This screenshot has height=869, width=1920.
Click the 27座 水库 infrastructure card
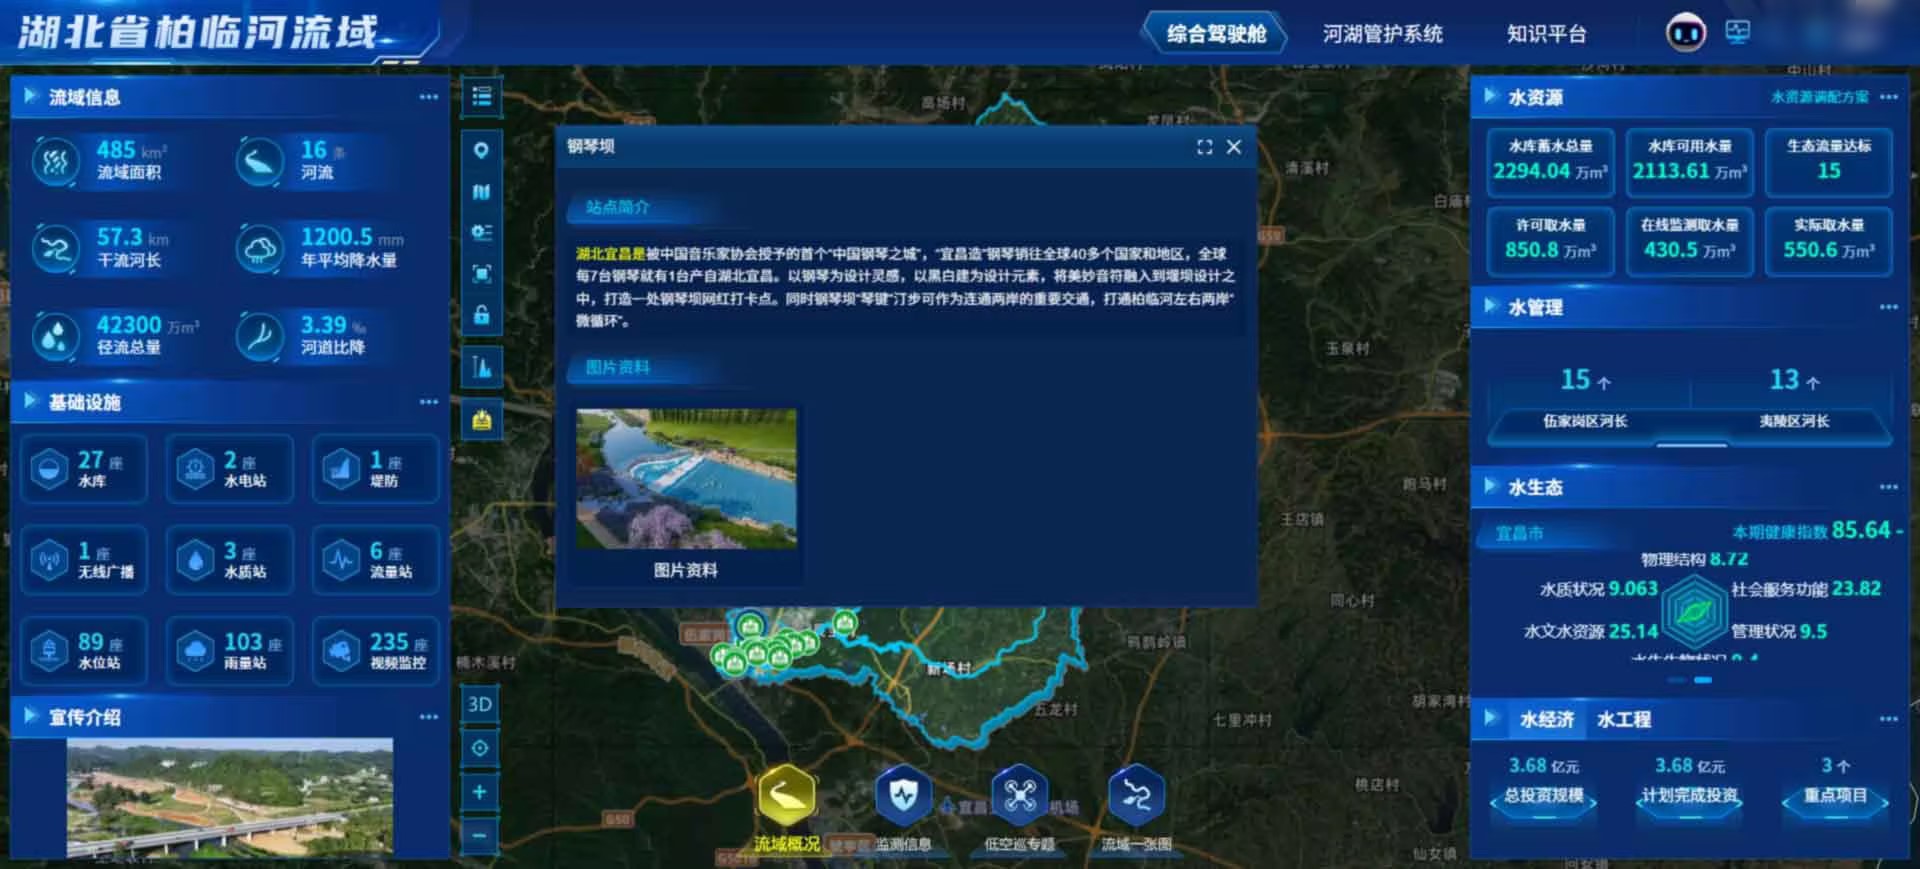84,468
